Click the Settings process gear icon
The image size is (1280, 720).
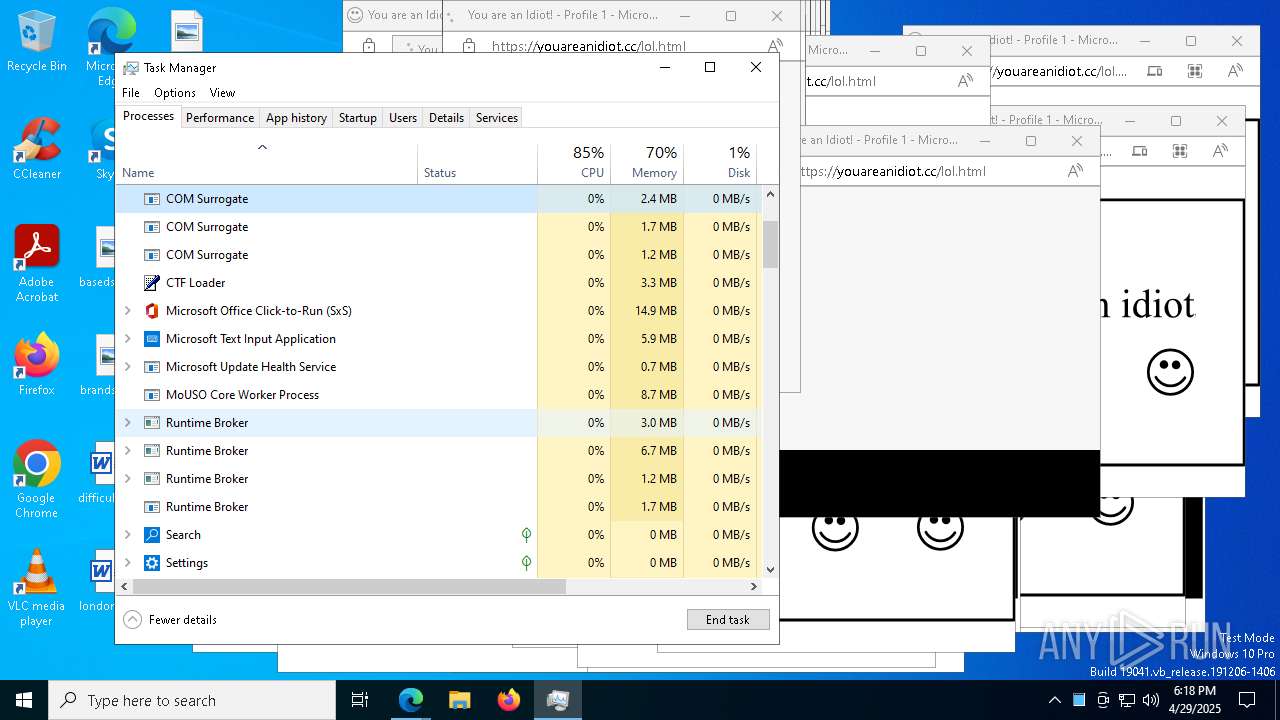tap(152, 563)
